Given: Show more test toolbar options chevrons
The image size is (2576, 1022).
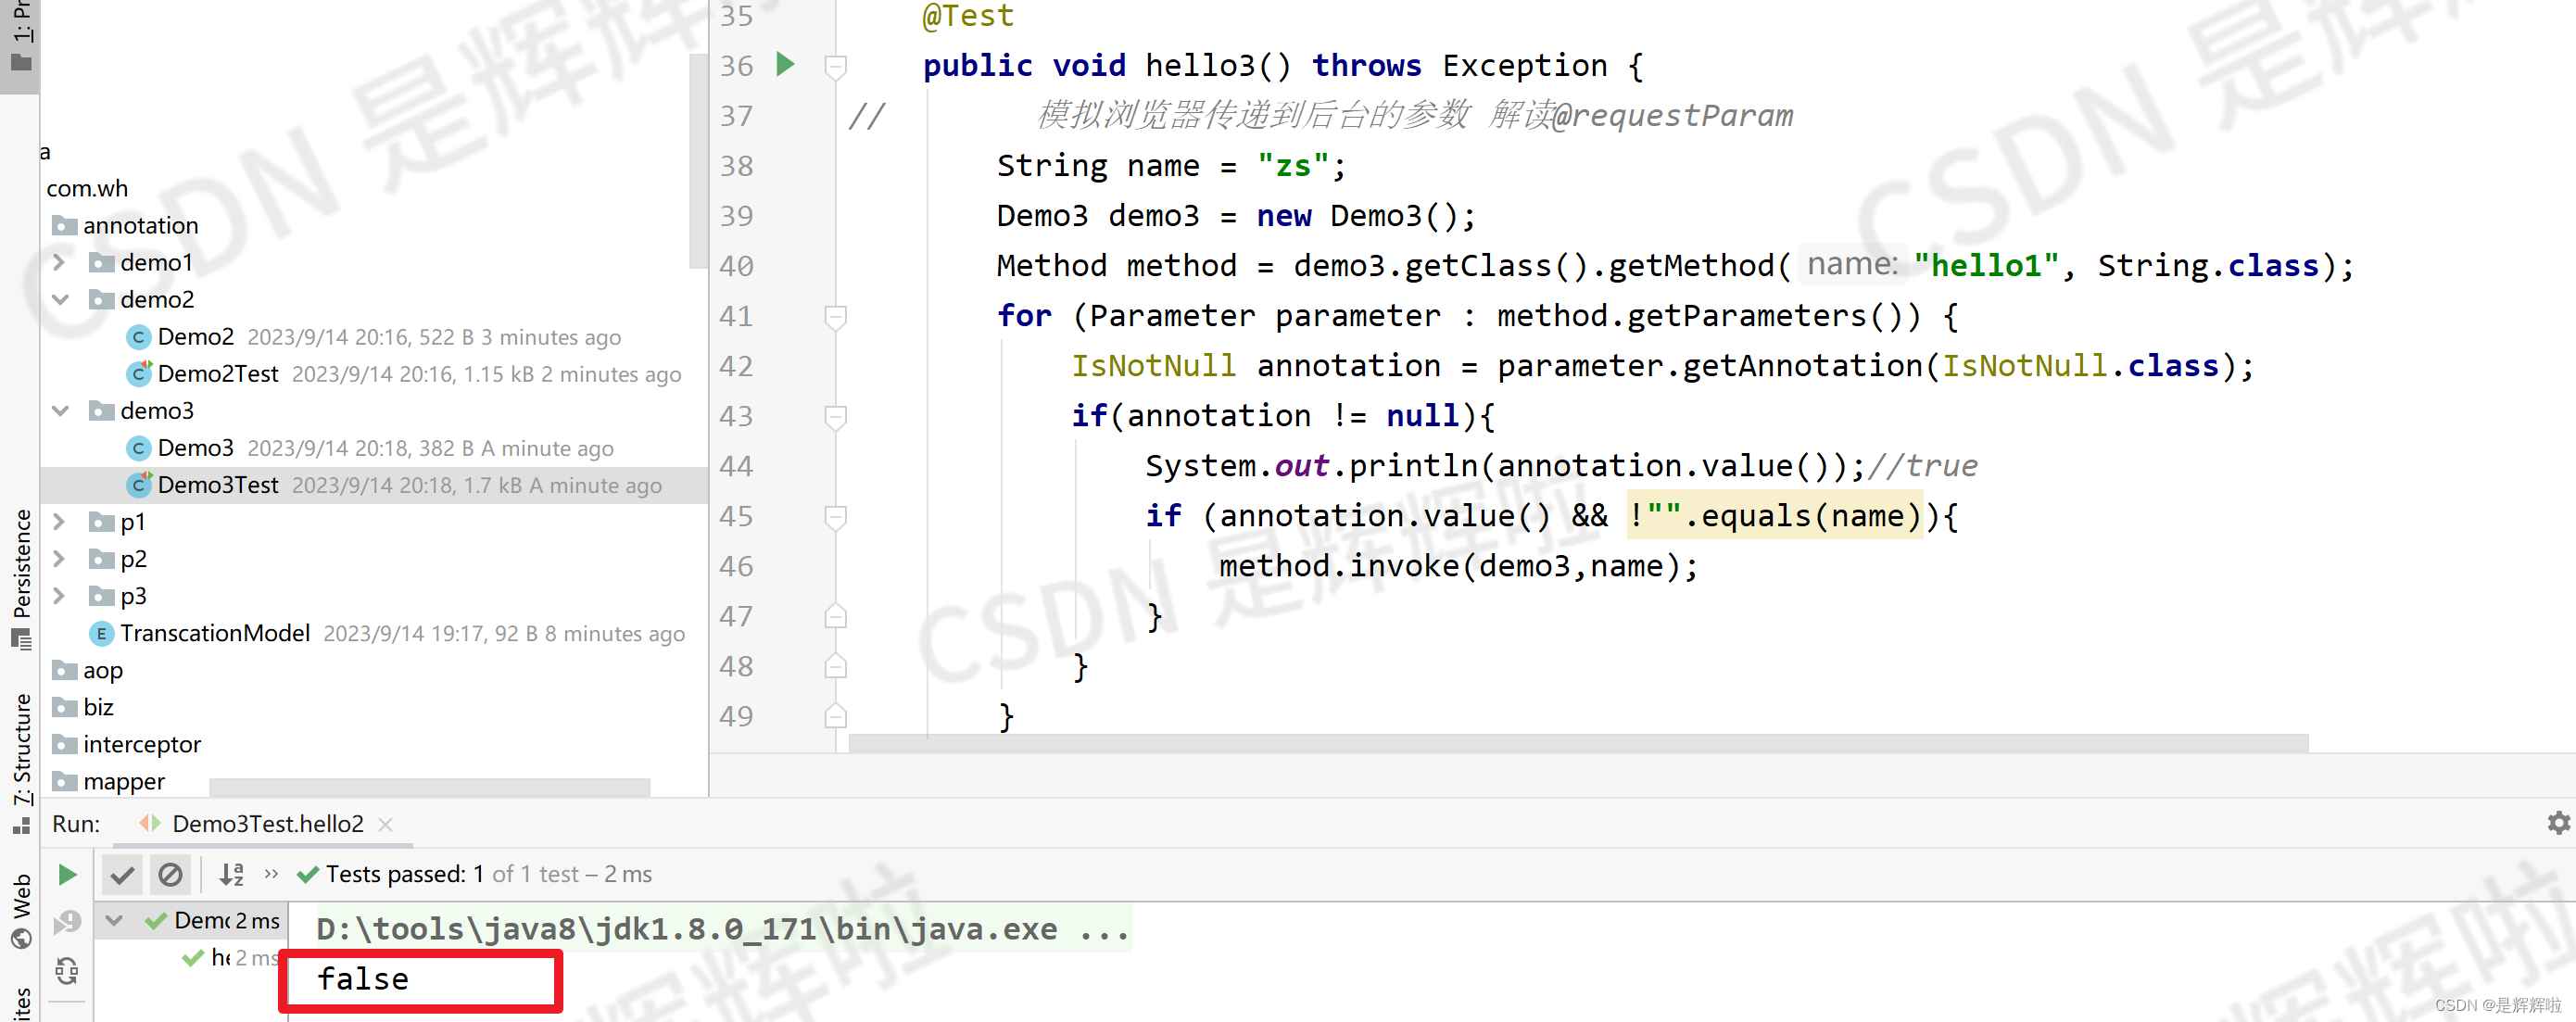Looking at the screenshot, I should tap(271, 874).
